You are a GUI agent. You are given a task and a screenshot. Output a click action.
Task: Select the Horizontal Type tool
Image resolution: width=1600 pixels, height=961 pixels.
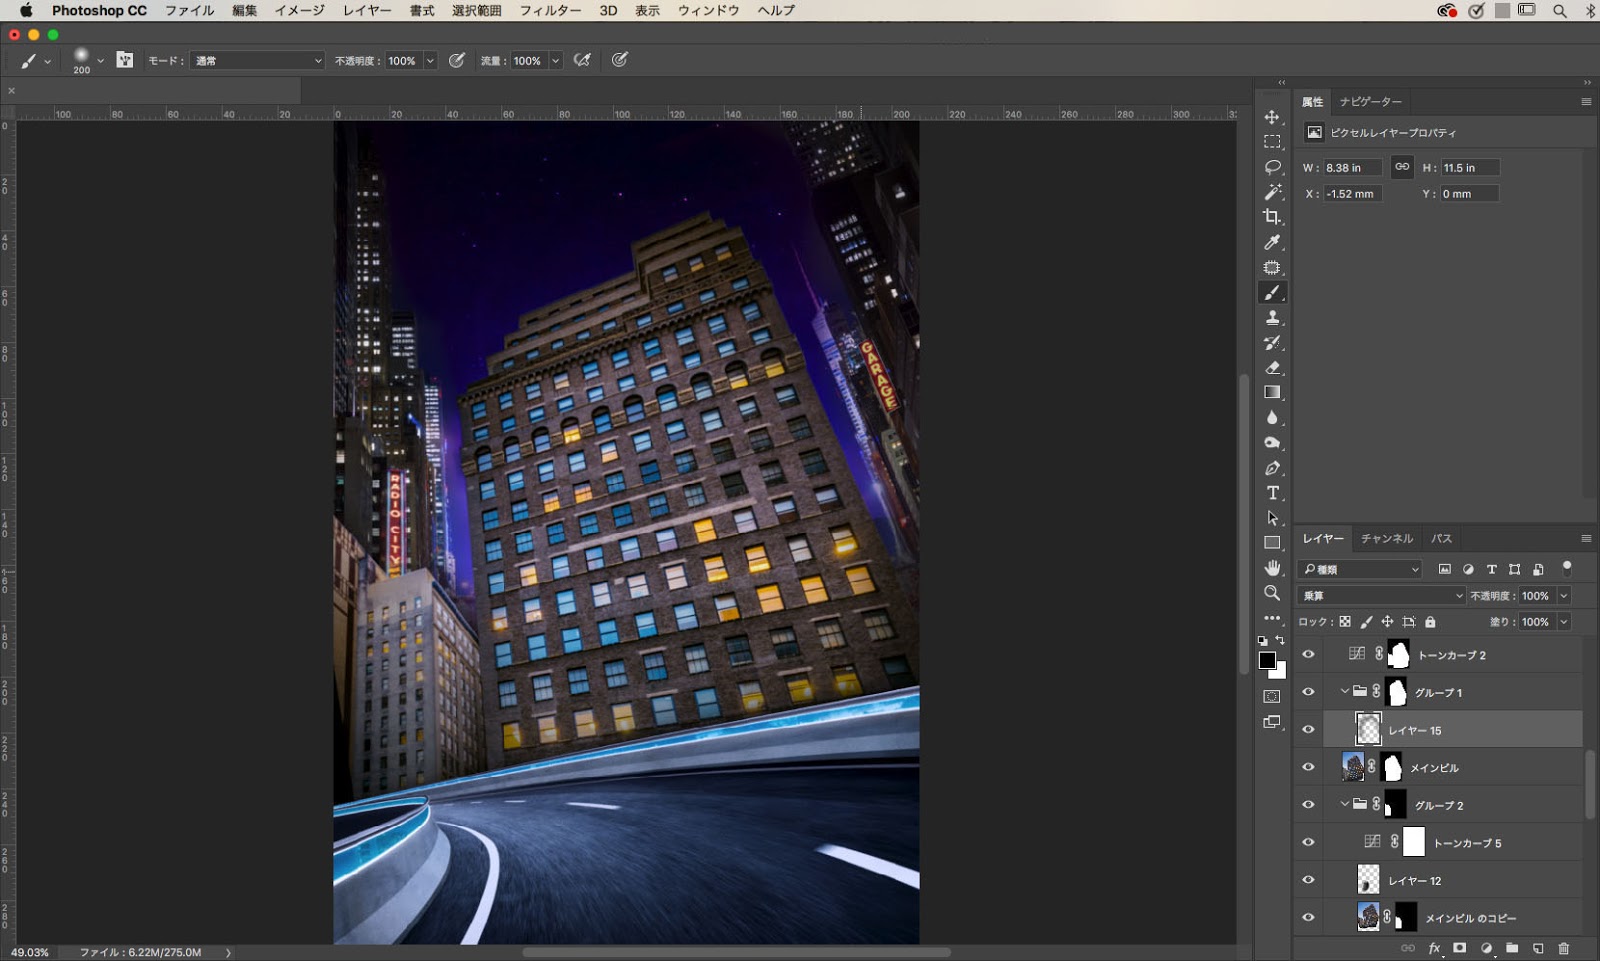click(x=1272, y=493)
